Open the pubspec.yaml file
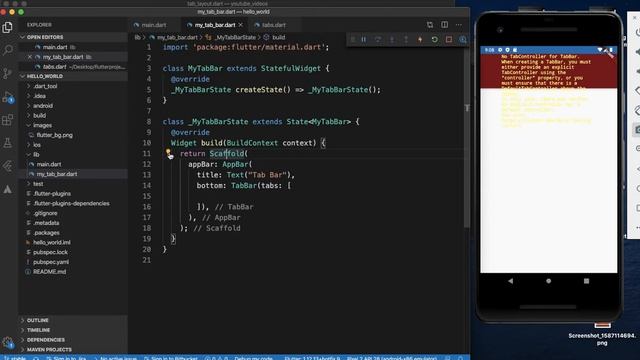This screenshot has height=360, width=640. click(x=73, y=262)
